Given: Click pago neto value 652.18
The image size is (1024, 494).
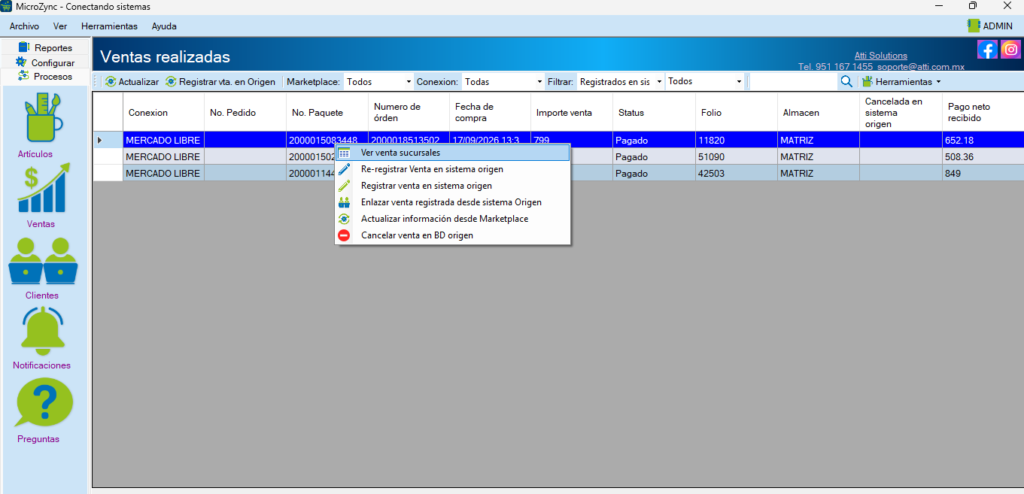Looking at the screenshot, I should [x=983, y=140].
